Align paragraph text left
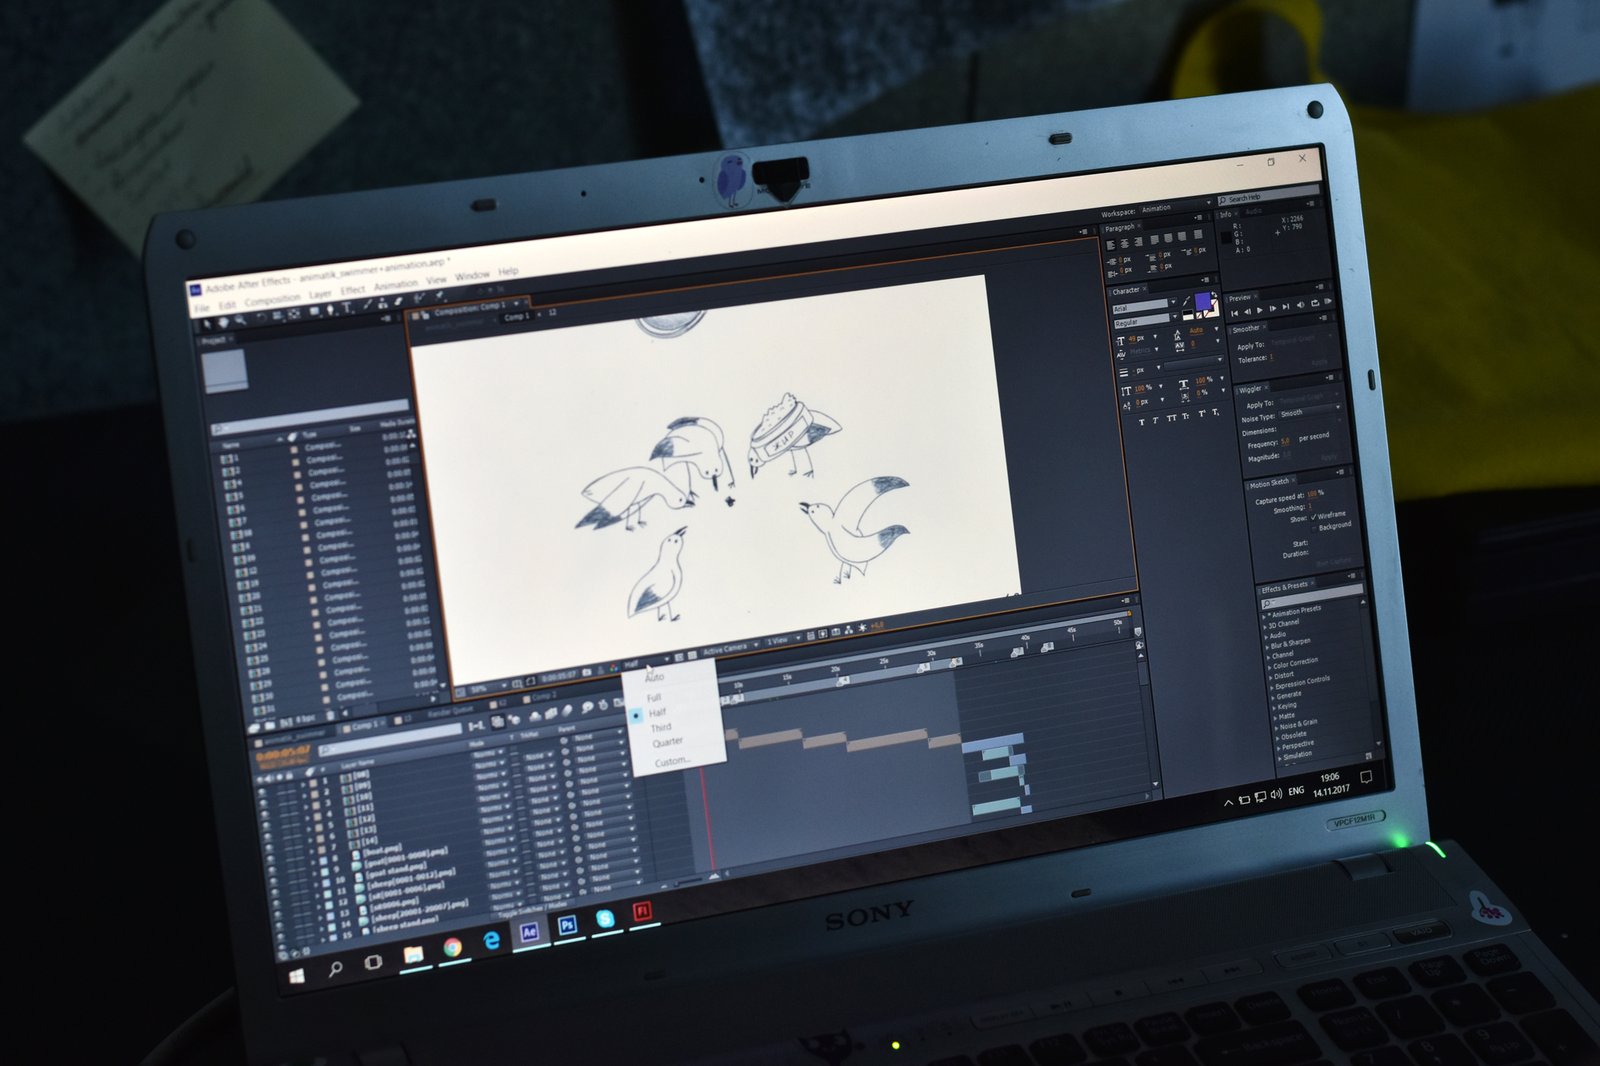The image size is (1600, 1066). pos(1111,244)
